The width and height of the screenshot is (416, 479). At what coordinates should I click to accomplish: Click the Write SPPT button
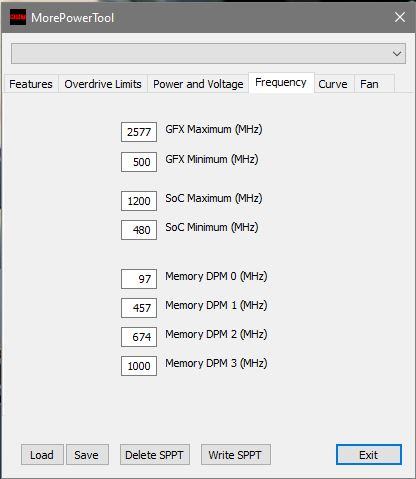point(236,455)
